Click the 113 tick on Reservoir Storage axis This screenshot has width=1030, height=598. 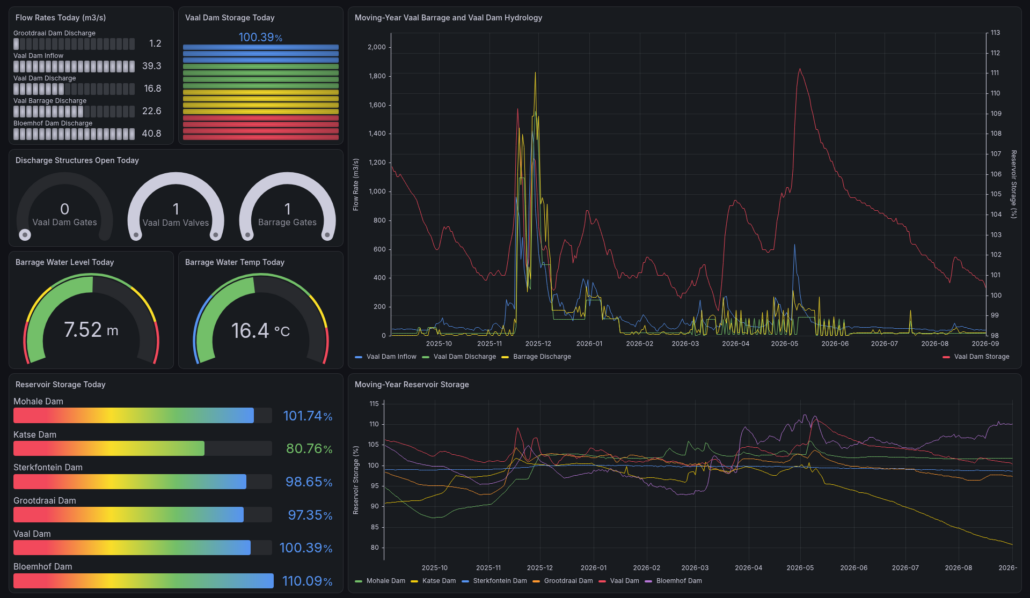click(x=996, y=33)
